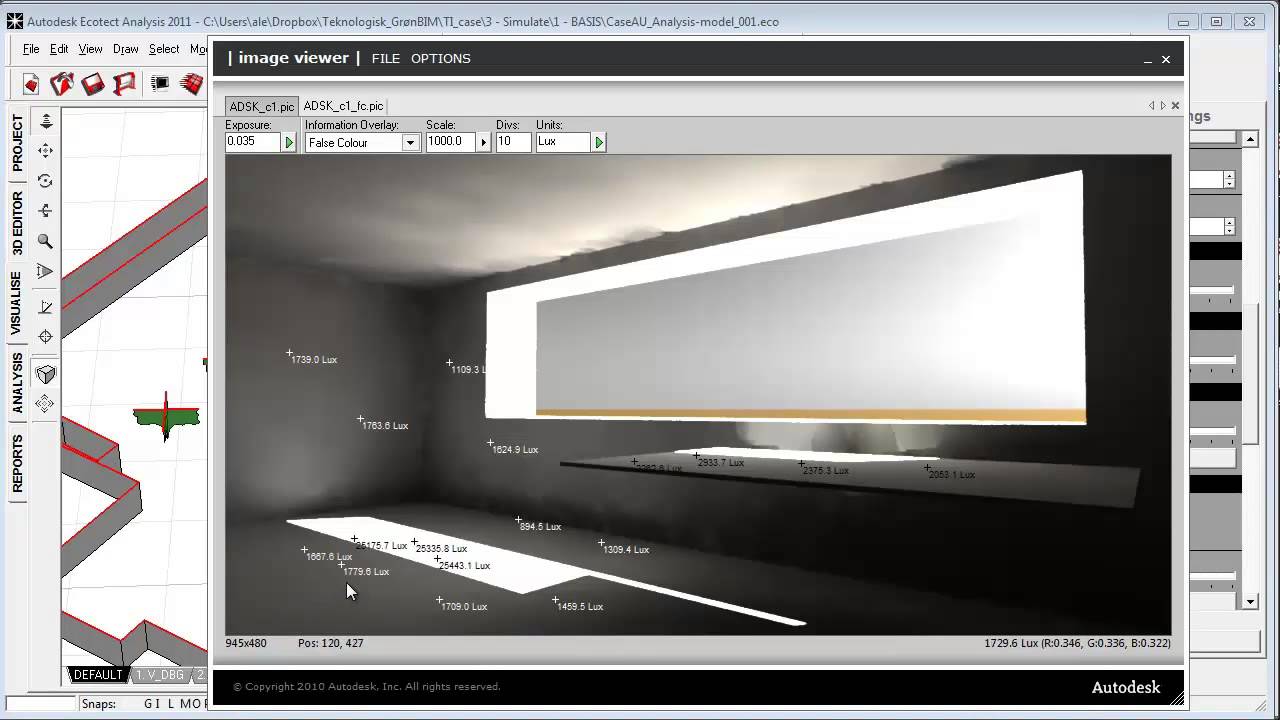Click the 1309.4 Lux measurement label
This screenshot has height=720, width=1280.
click(626, 550)
